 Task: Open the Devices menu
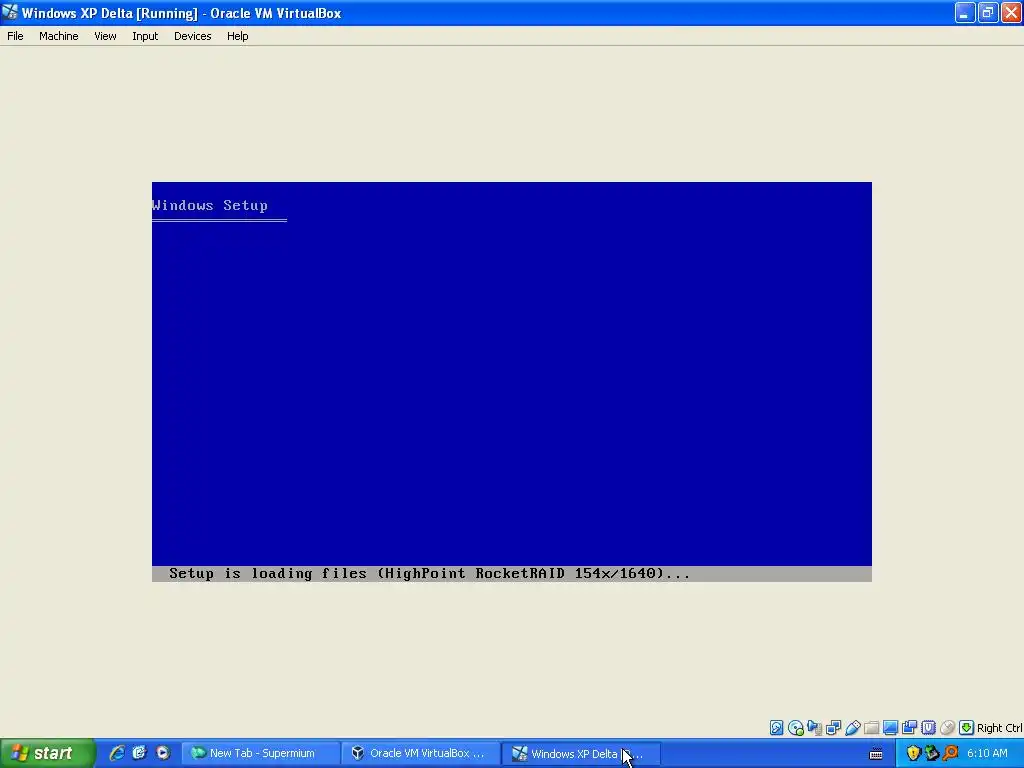pyautogui.click(x=192, y=36)
